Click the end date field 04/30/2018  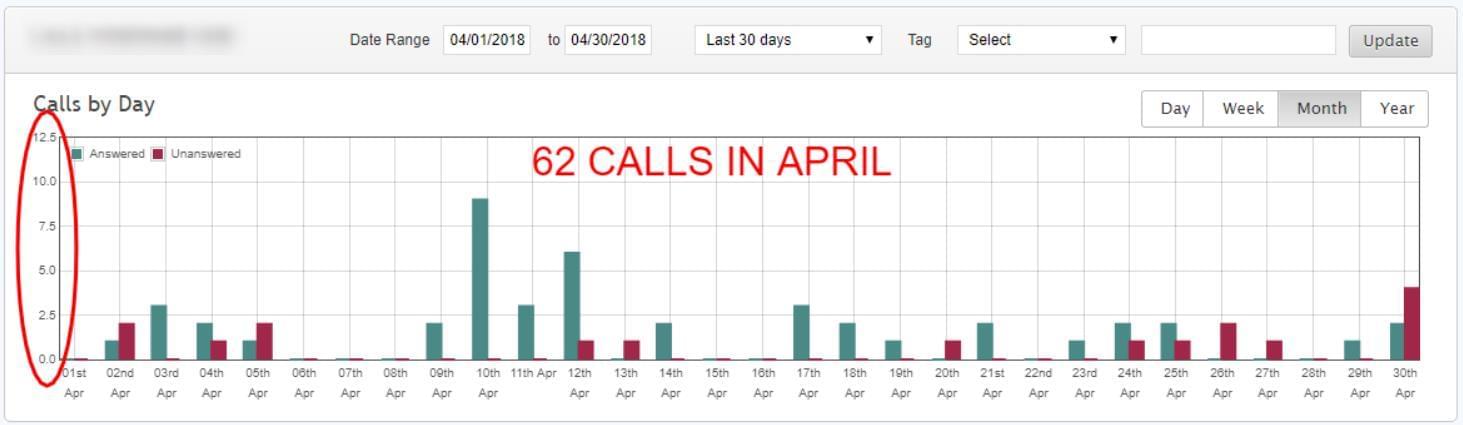[608, 40]
